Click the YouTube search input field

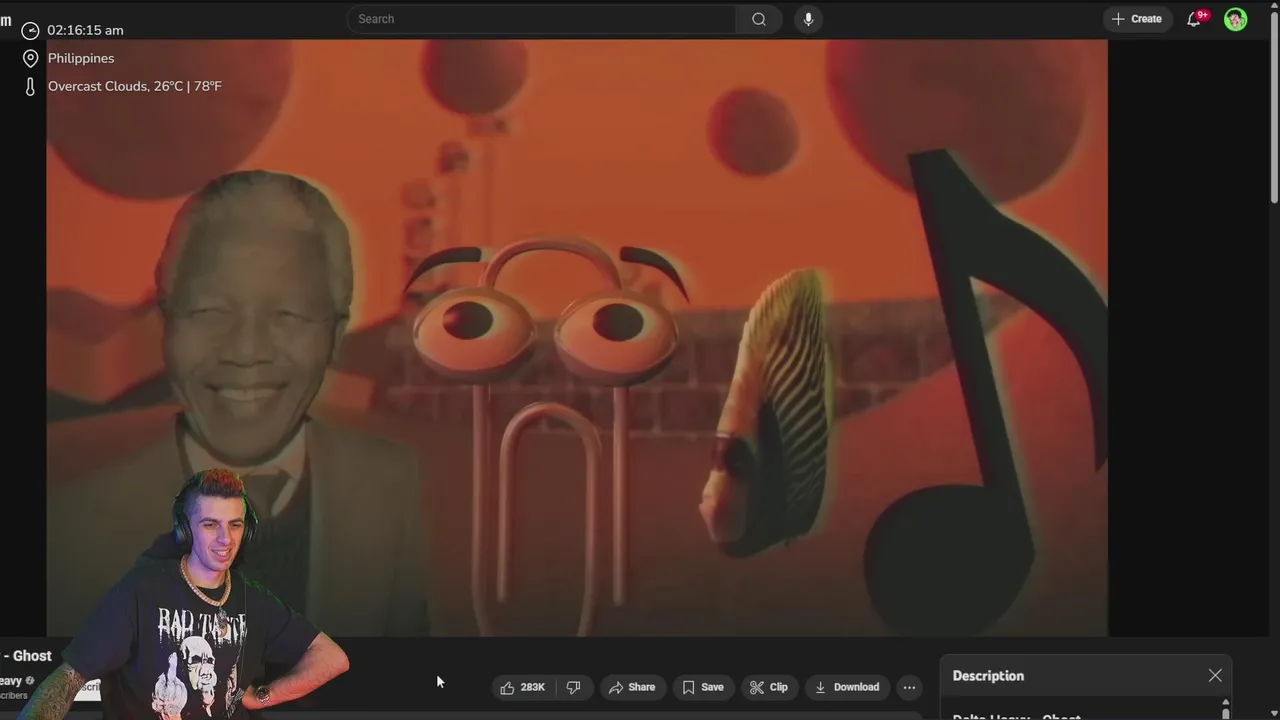(x=541, y=19)
